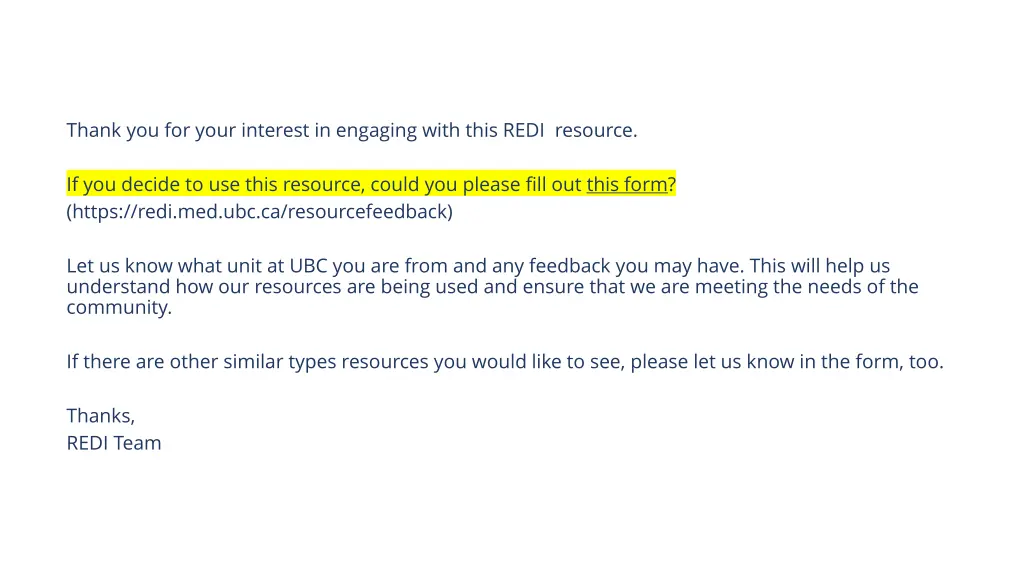The image size is (1024, 576).
Task: Click the "REDI Team" signature
Action: [x=114, y=443]
